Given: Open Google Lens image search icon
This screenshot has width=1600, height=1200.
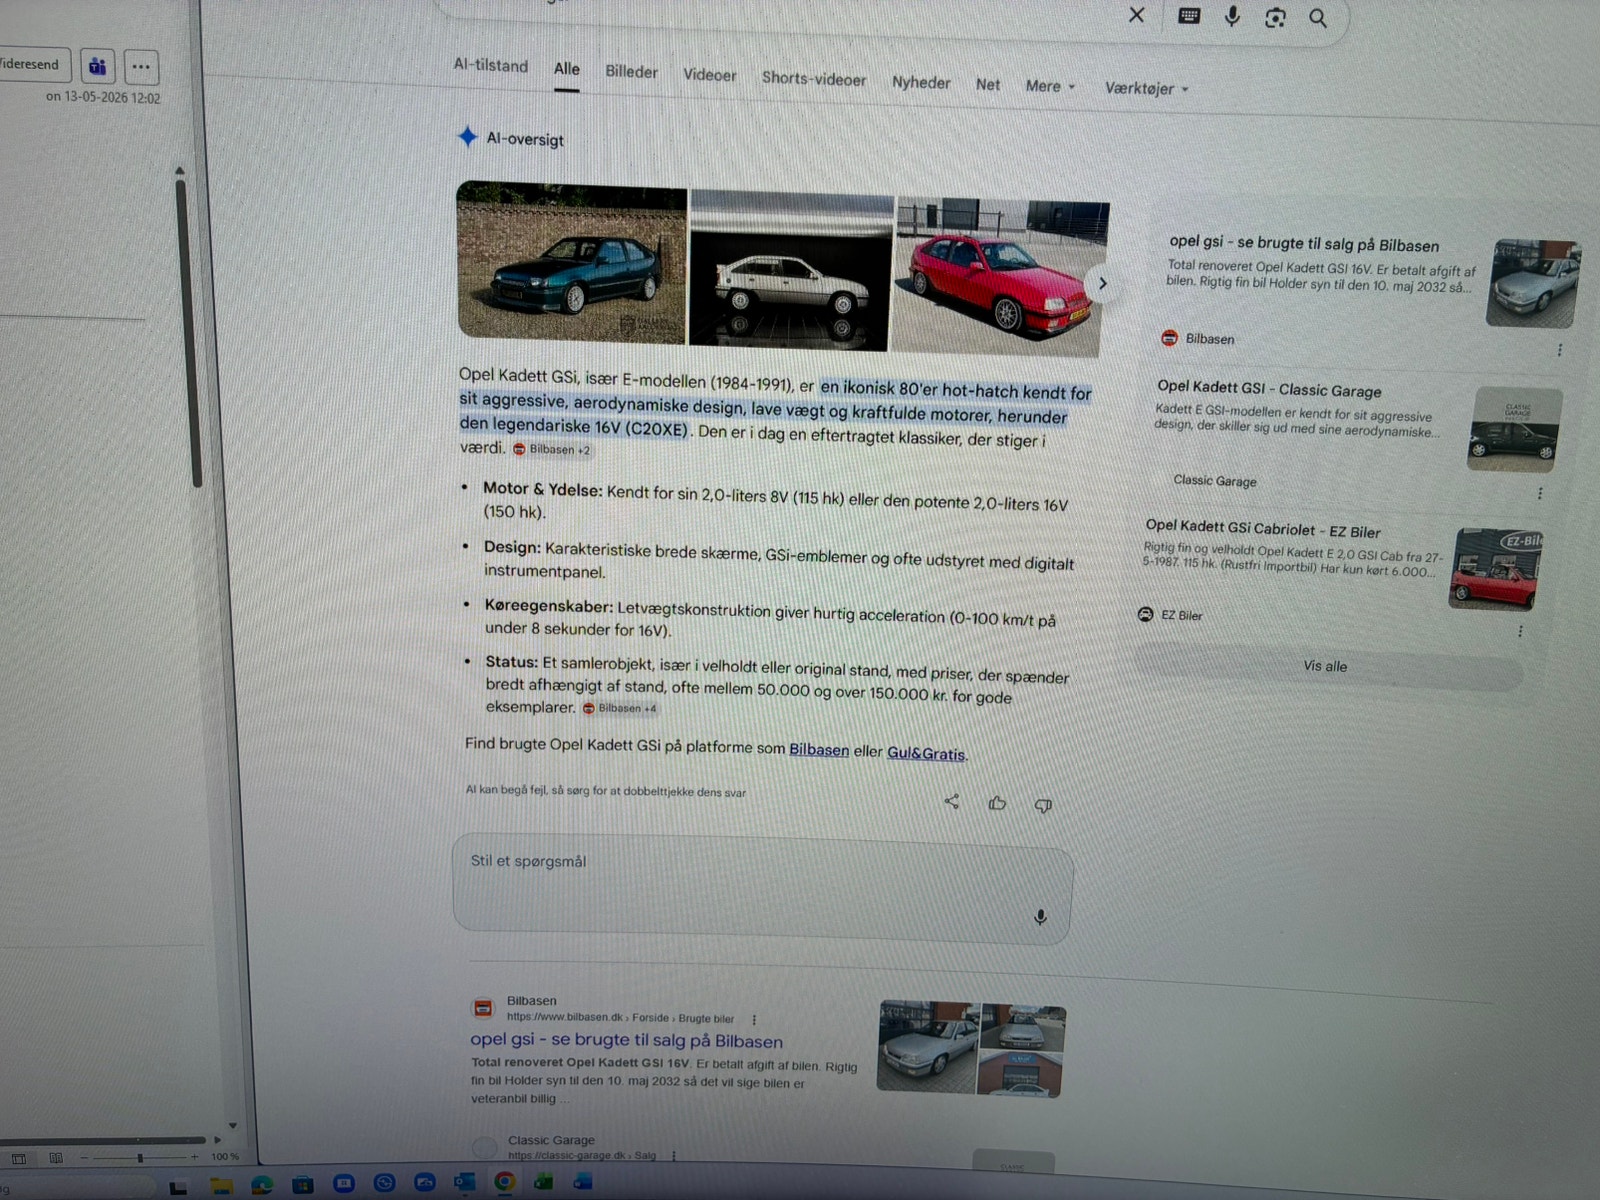Looking at the screenshot, I should coord(1275,17).
